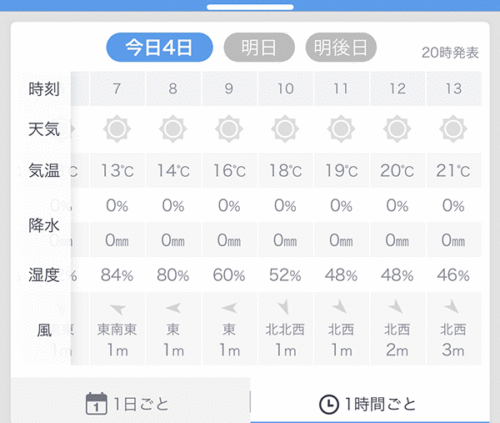The image size is (500, 423).
Task: Tap the clock icon beside 1時間ごと
Action: click(329, 404)
